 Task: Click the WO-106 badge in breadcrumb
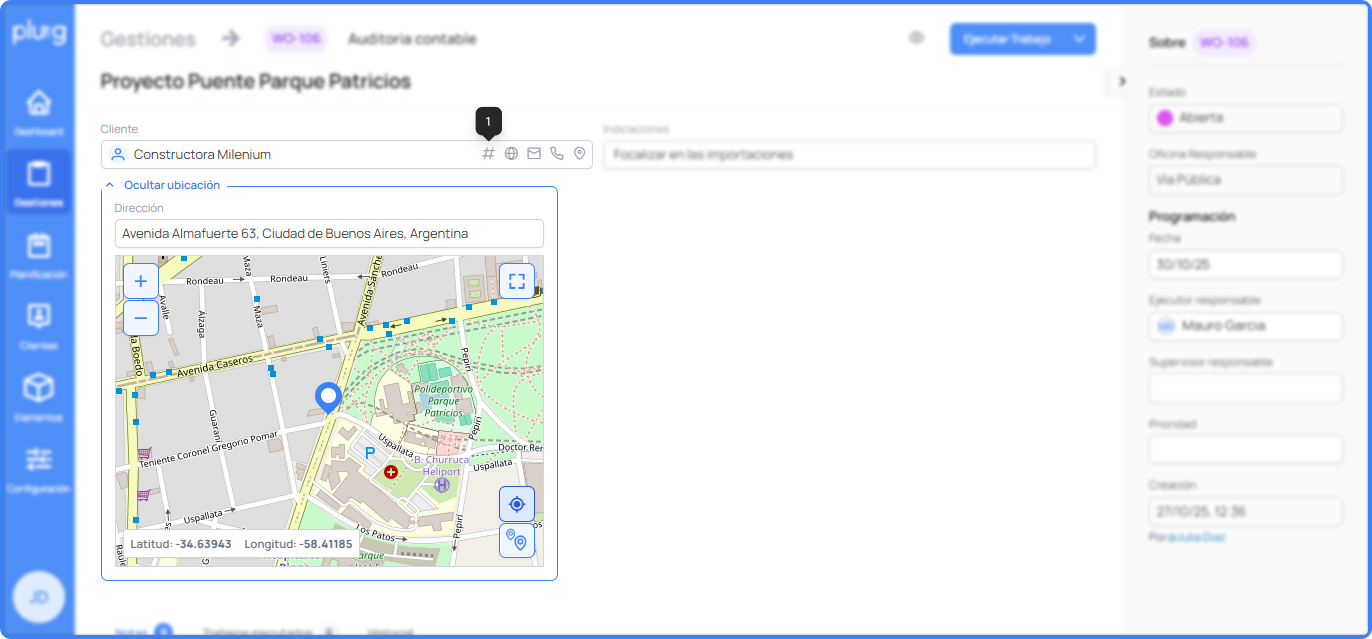tap(296, 39)
